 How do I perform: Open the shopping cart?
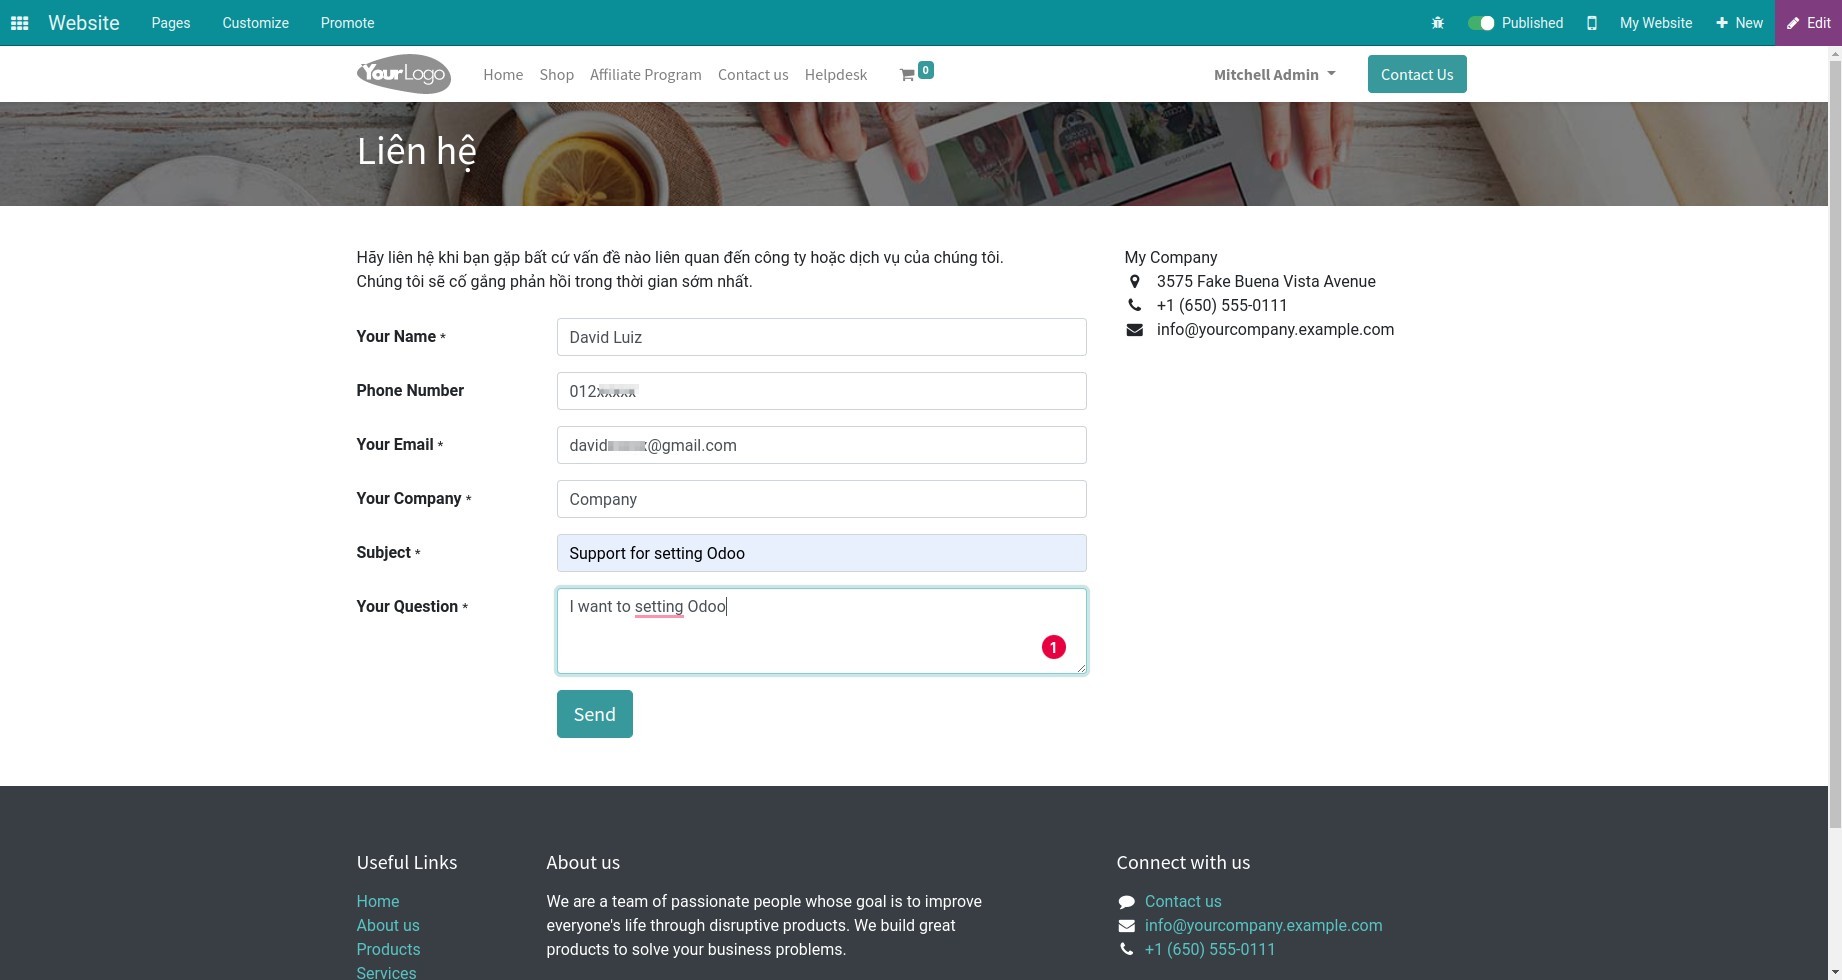point(909,73)
